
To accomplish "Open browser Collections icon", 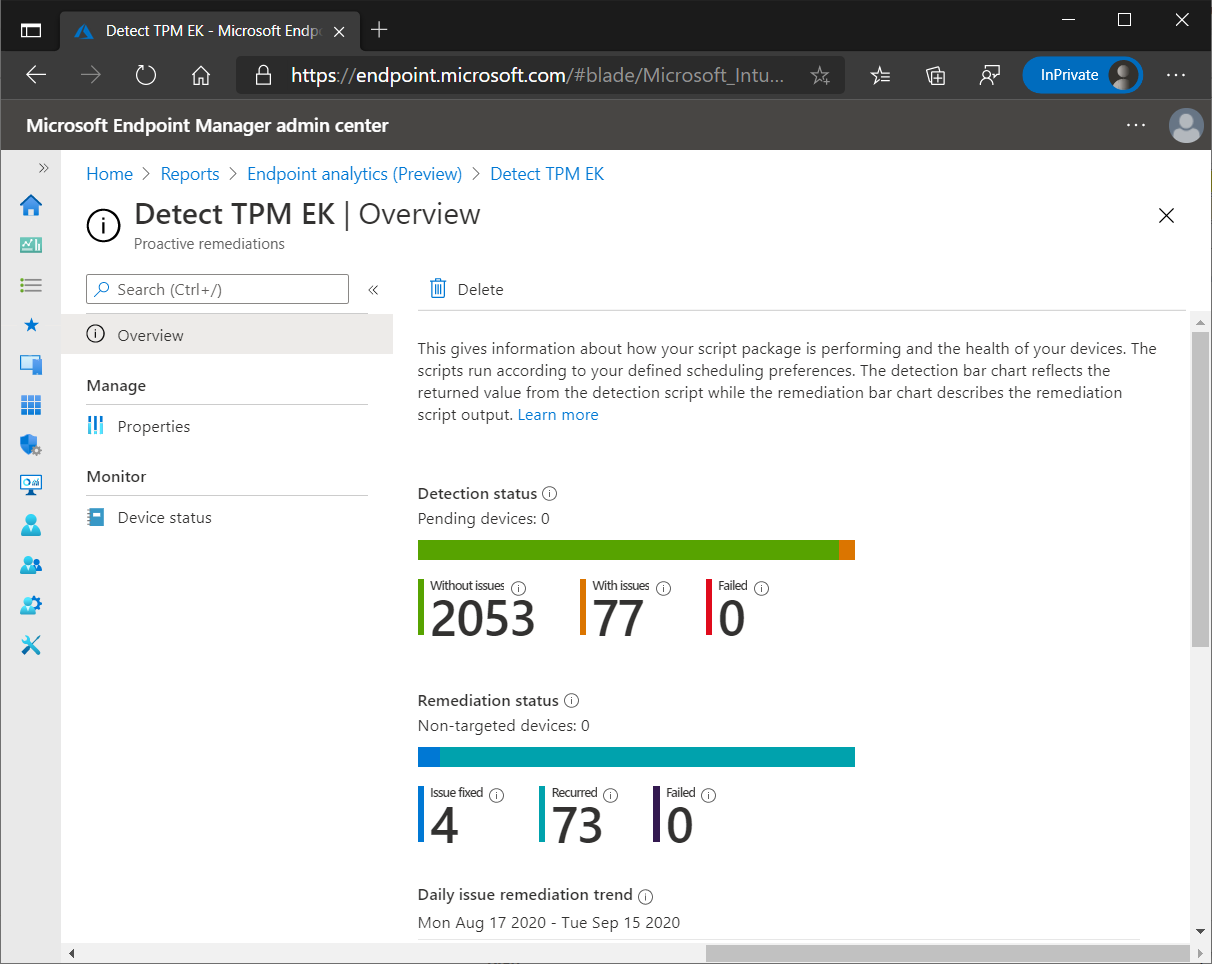I will pos(935,75).
